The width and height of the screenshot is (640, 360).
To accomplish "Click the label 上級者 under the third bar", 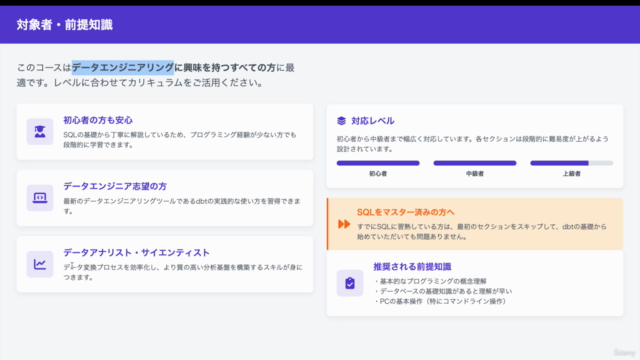I will (571, 173).
